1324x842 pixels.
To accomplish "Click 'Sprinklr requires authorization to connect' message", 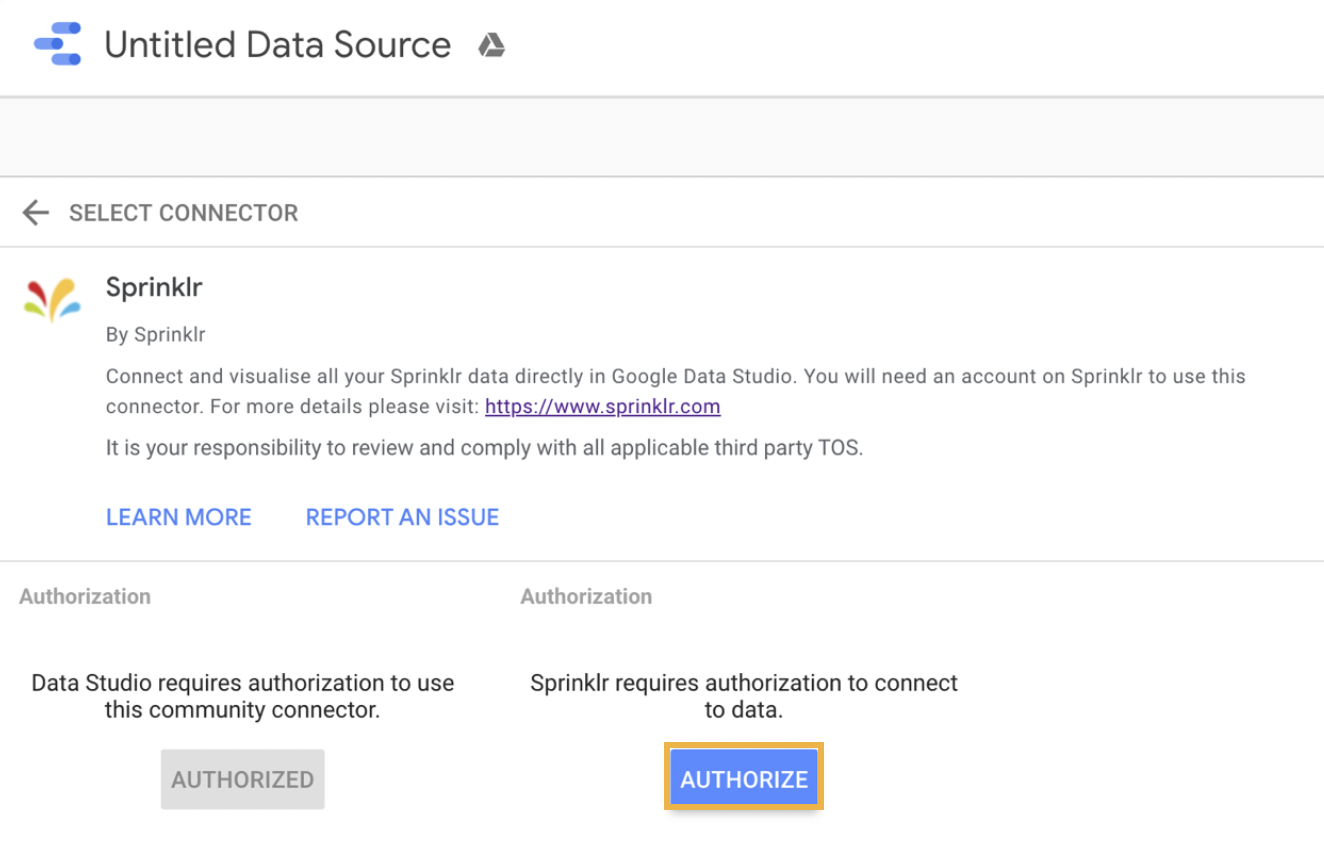I will (744, 697).
